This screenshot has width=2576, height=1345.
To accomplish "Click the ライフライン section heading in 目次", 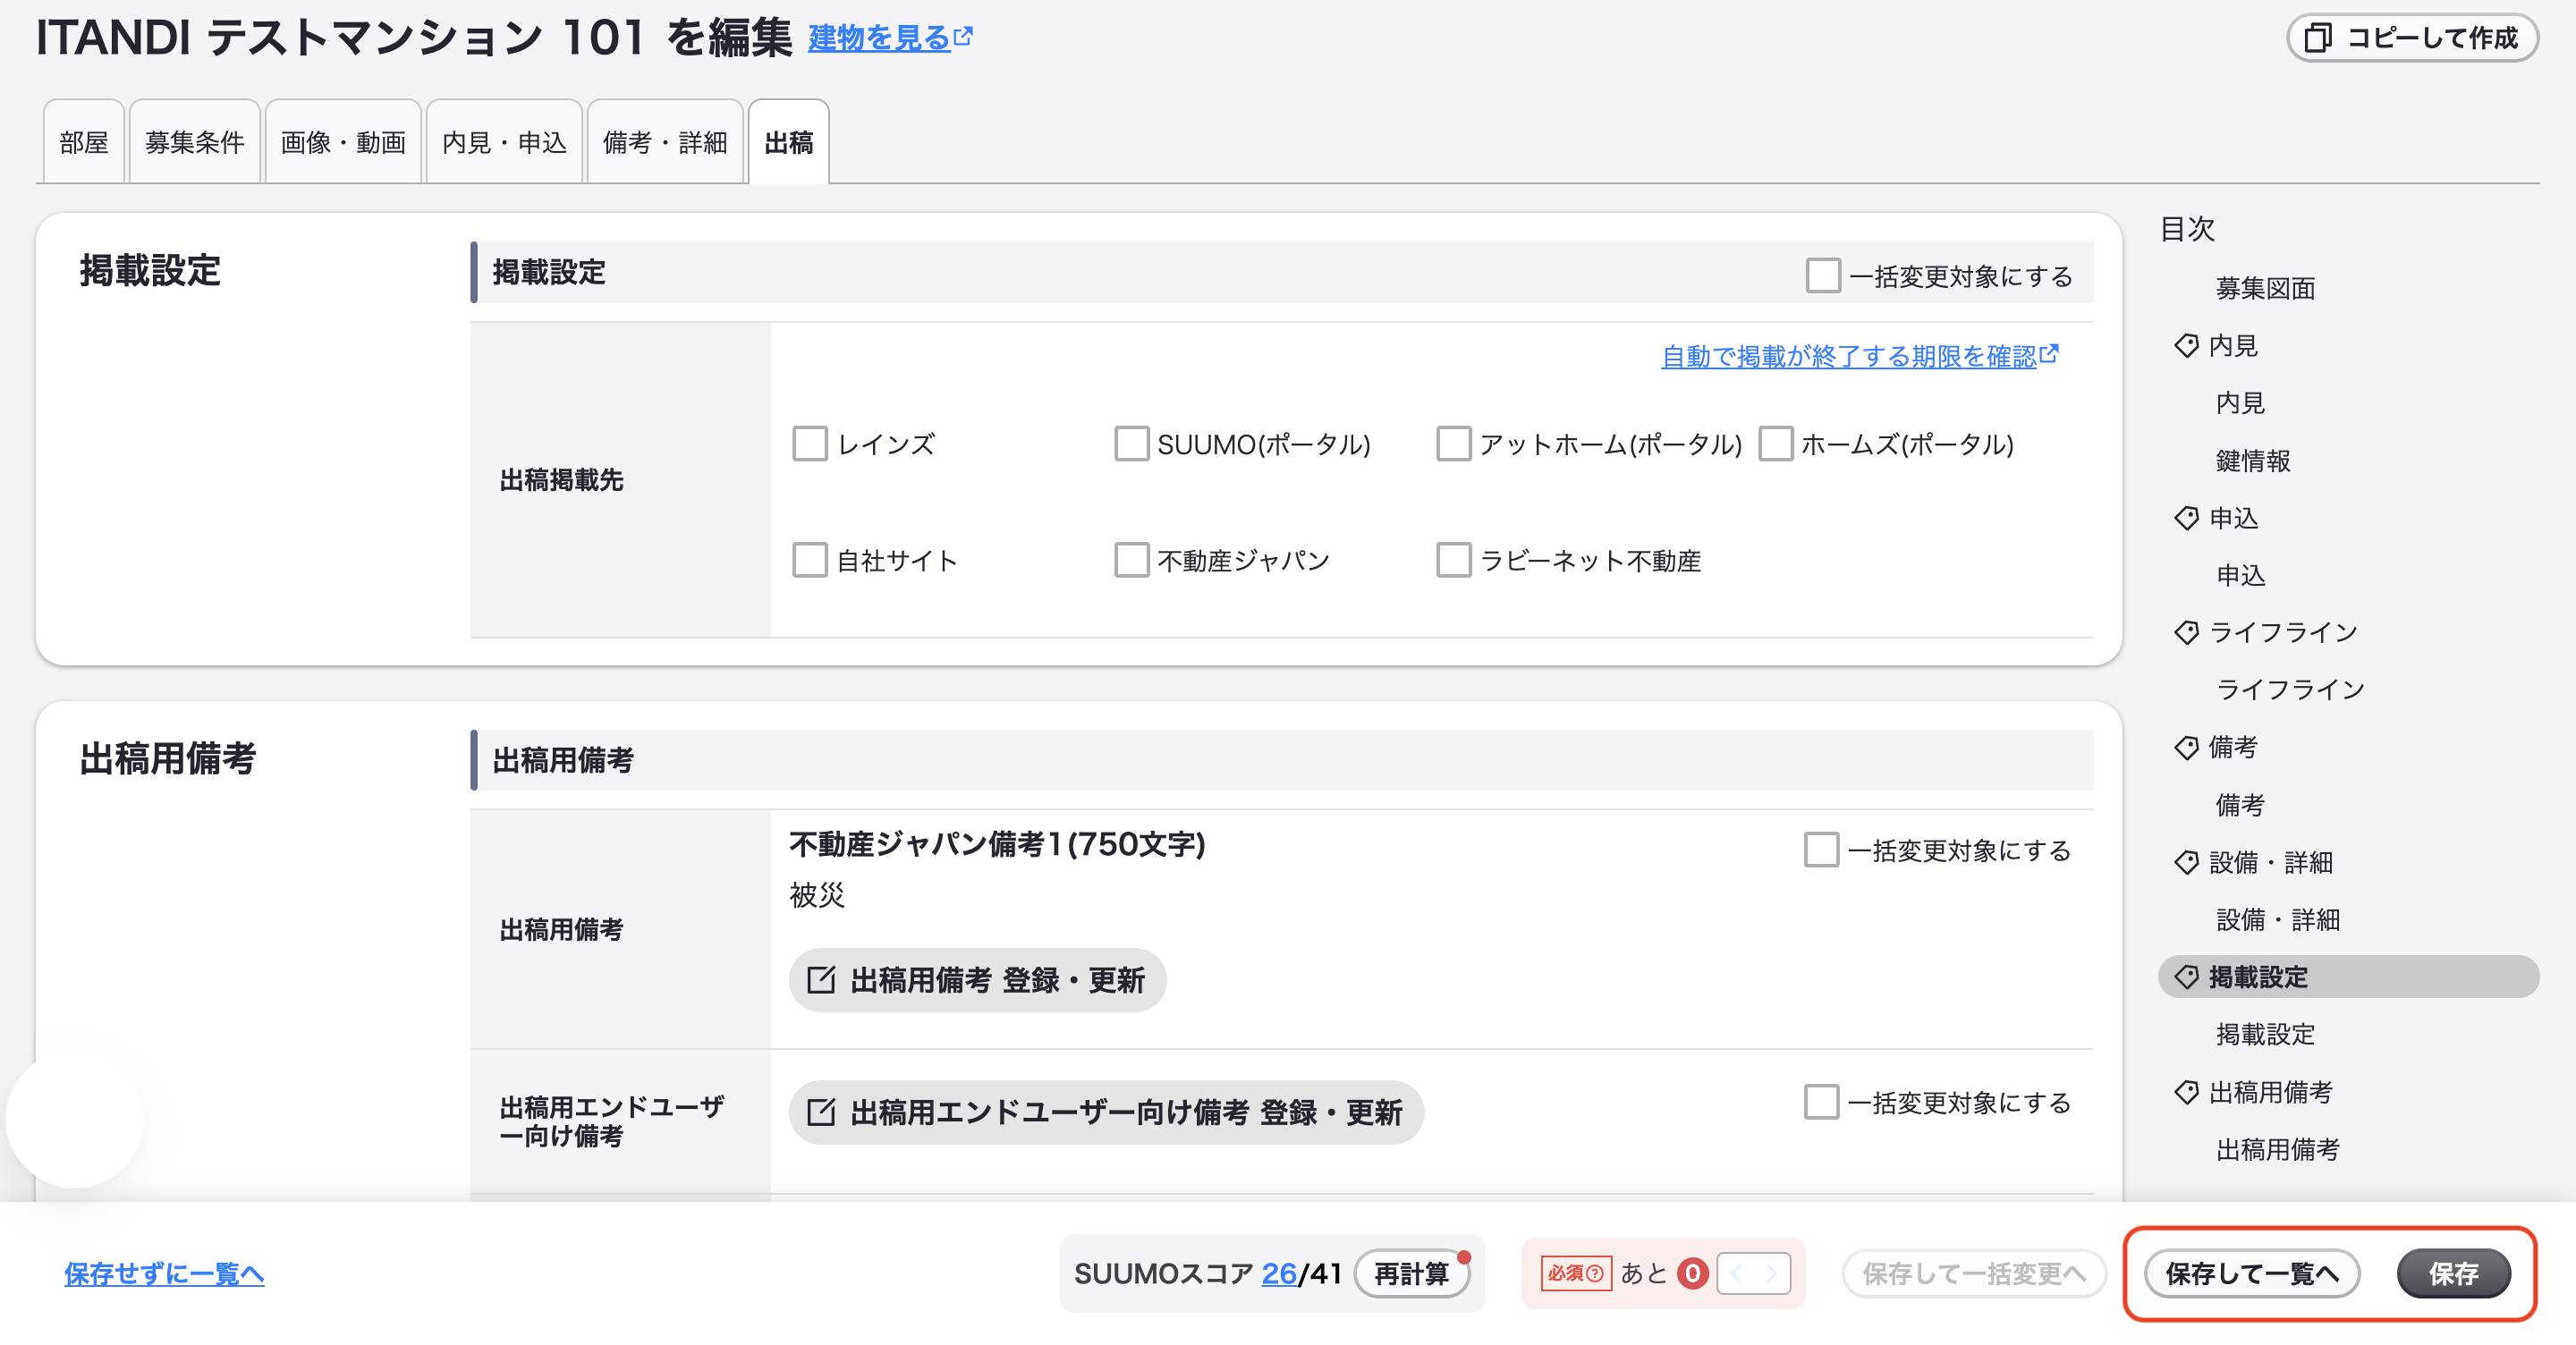I will coord(2283,632).
